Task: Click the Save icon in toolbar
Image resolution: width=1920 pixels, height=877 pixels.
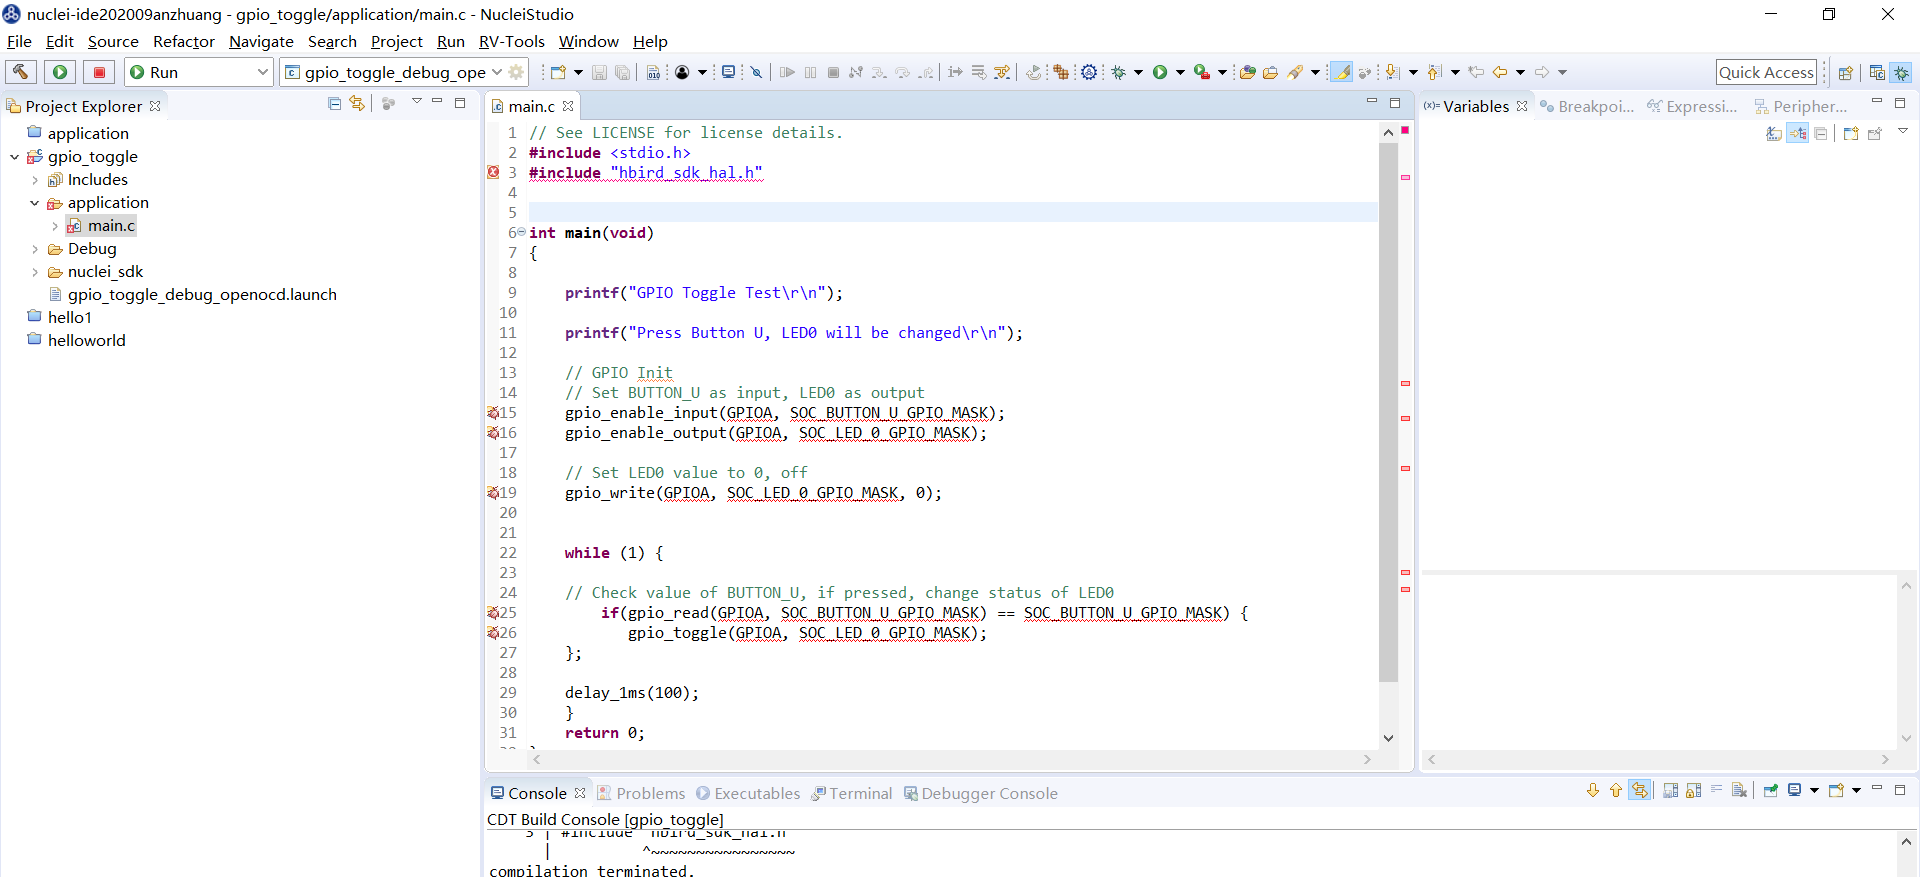Action: point(599,72)
